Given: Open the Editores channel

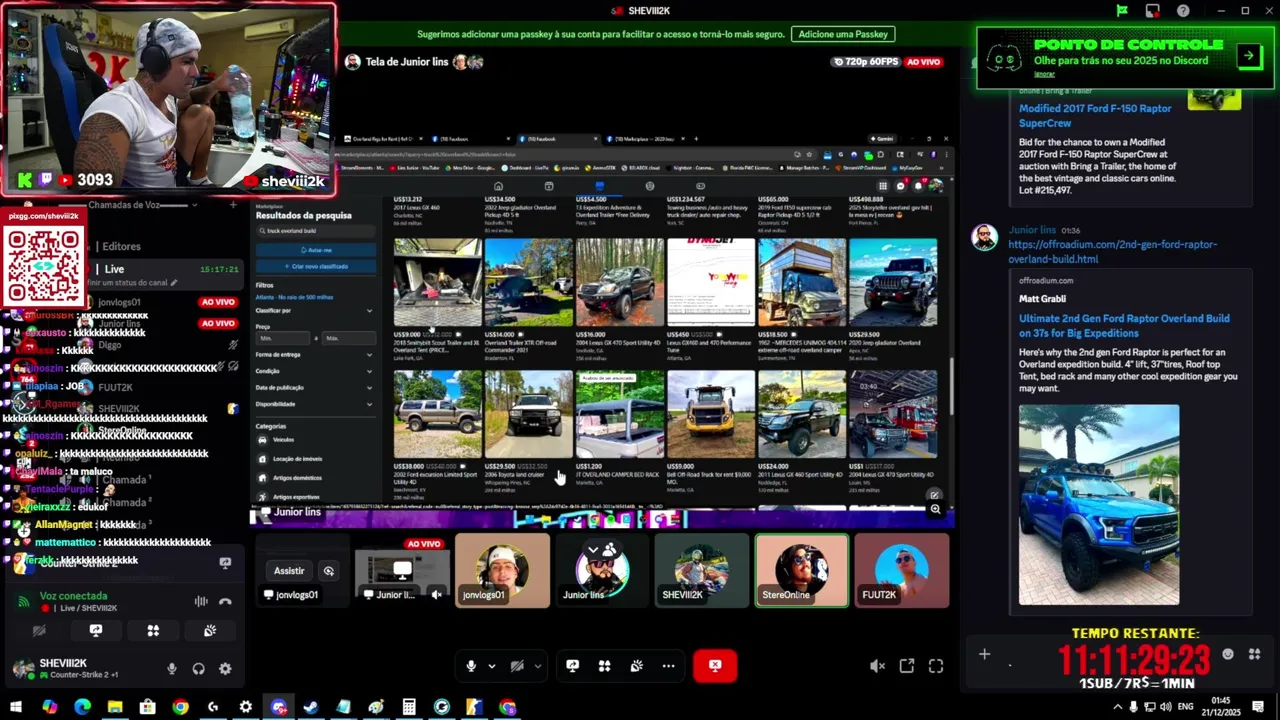Looking at the screenshot, I should 122,246.
